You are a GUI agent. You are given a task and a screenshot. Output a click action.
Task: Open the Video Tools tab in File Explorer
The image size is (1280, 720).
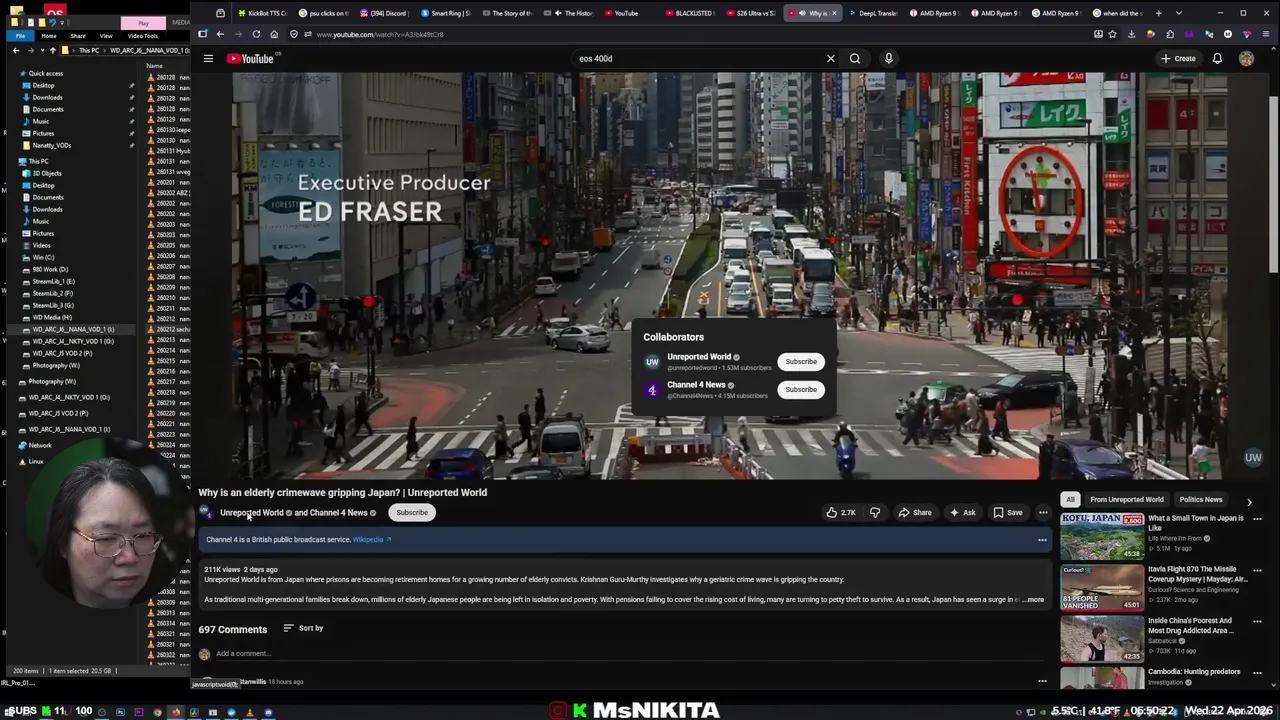tap(142, 36)
